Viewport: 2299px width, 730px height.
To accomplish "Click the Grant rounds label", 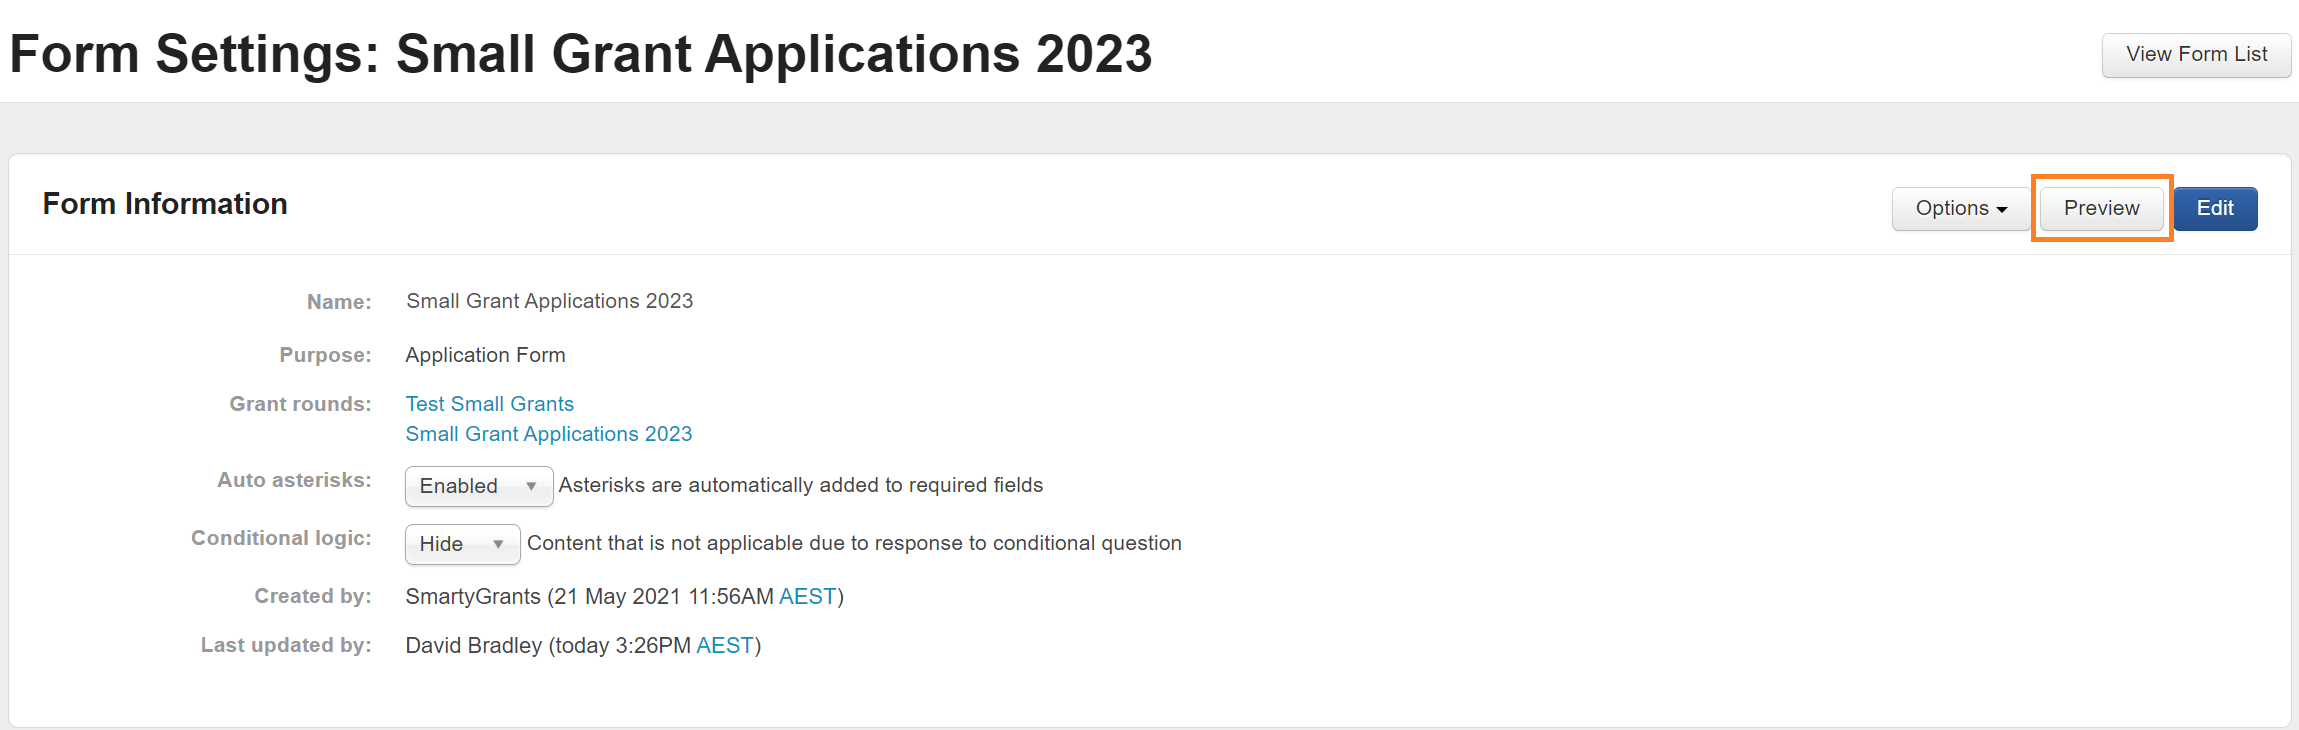I will pyautogui.click(x=300, y=404).
